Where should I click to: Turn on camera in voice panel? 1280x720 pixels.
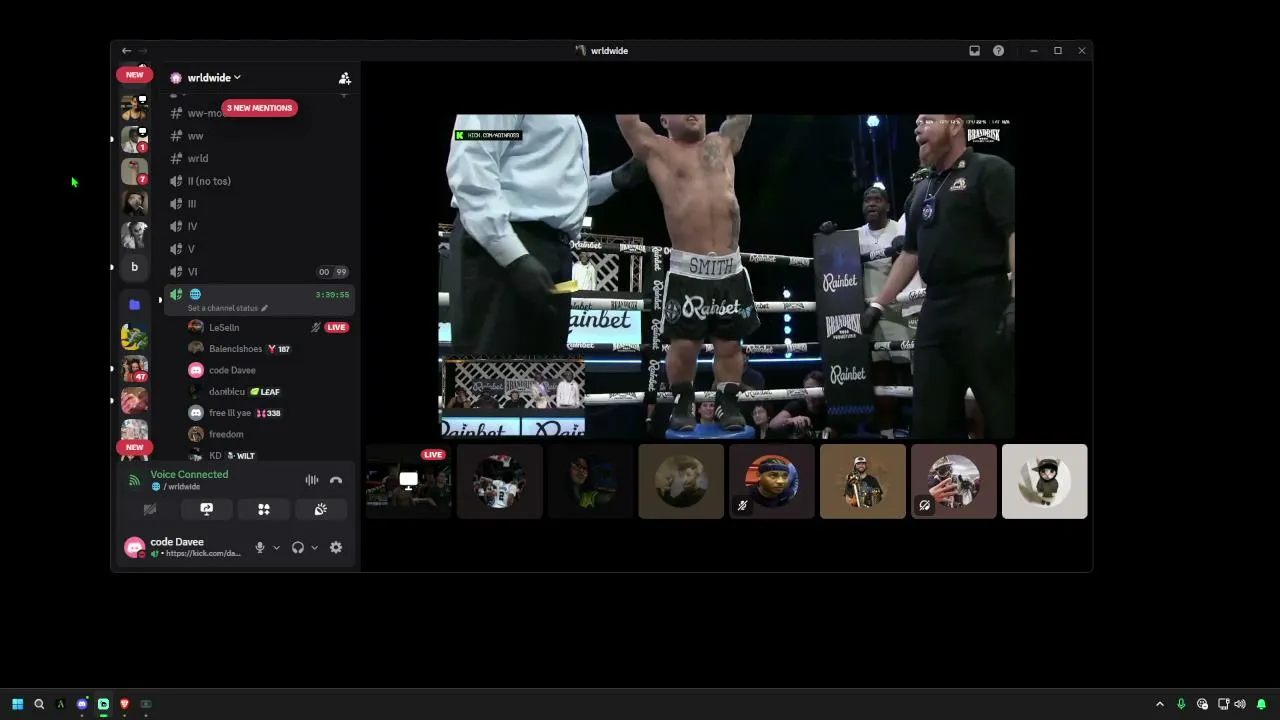(150, 509)
